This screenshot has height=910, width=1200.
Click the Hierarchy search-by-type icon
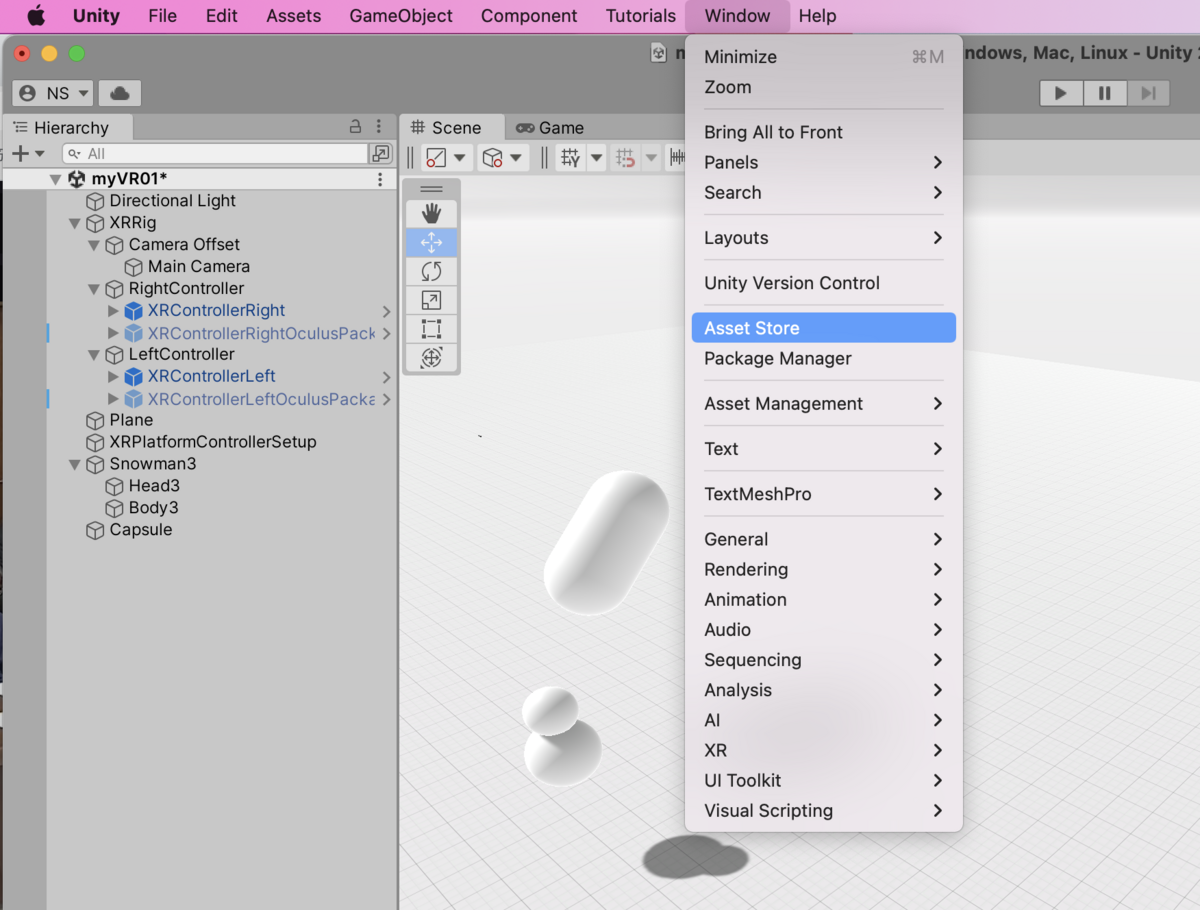click(x=380, y=153)
